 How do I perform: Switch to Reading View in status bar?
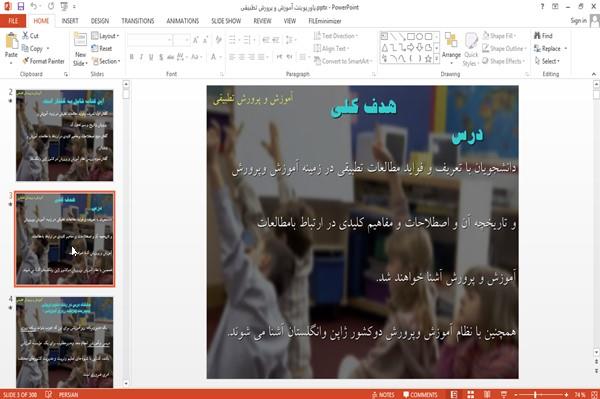[487, 394]
